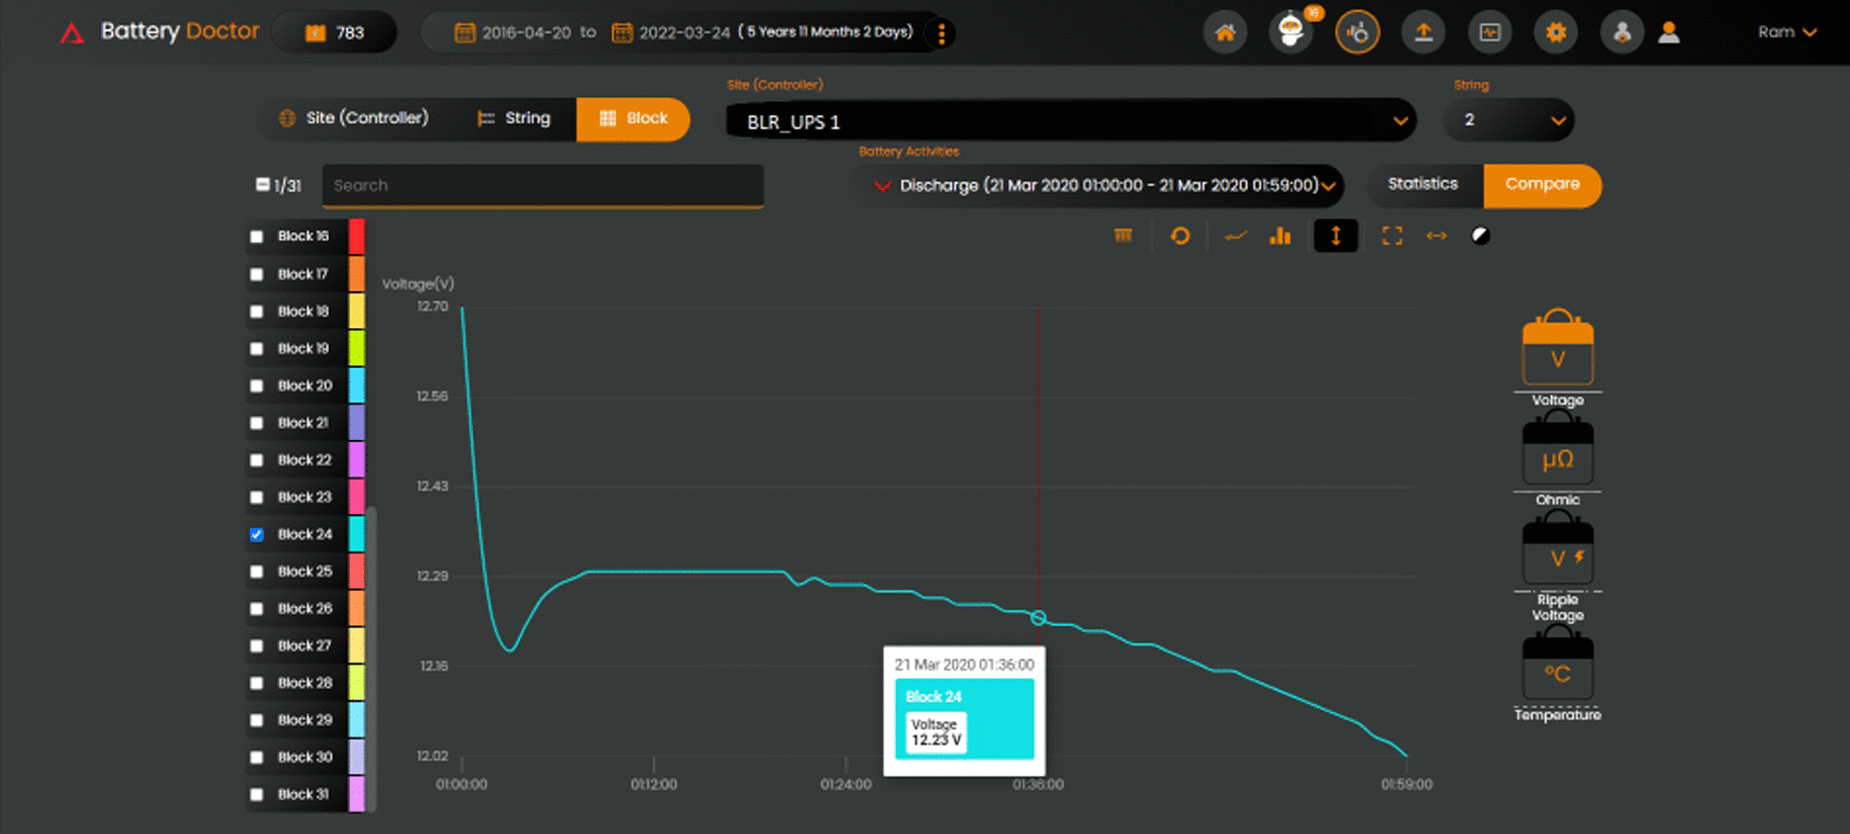This screenshot has height=834, width=1850.
Task: Click the block Search input field
Action: click(x=542, y=186)
